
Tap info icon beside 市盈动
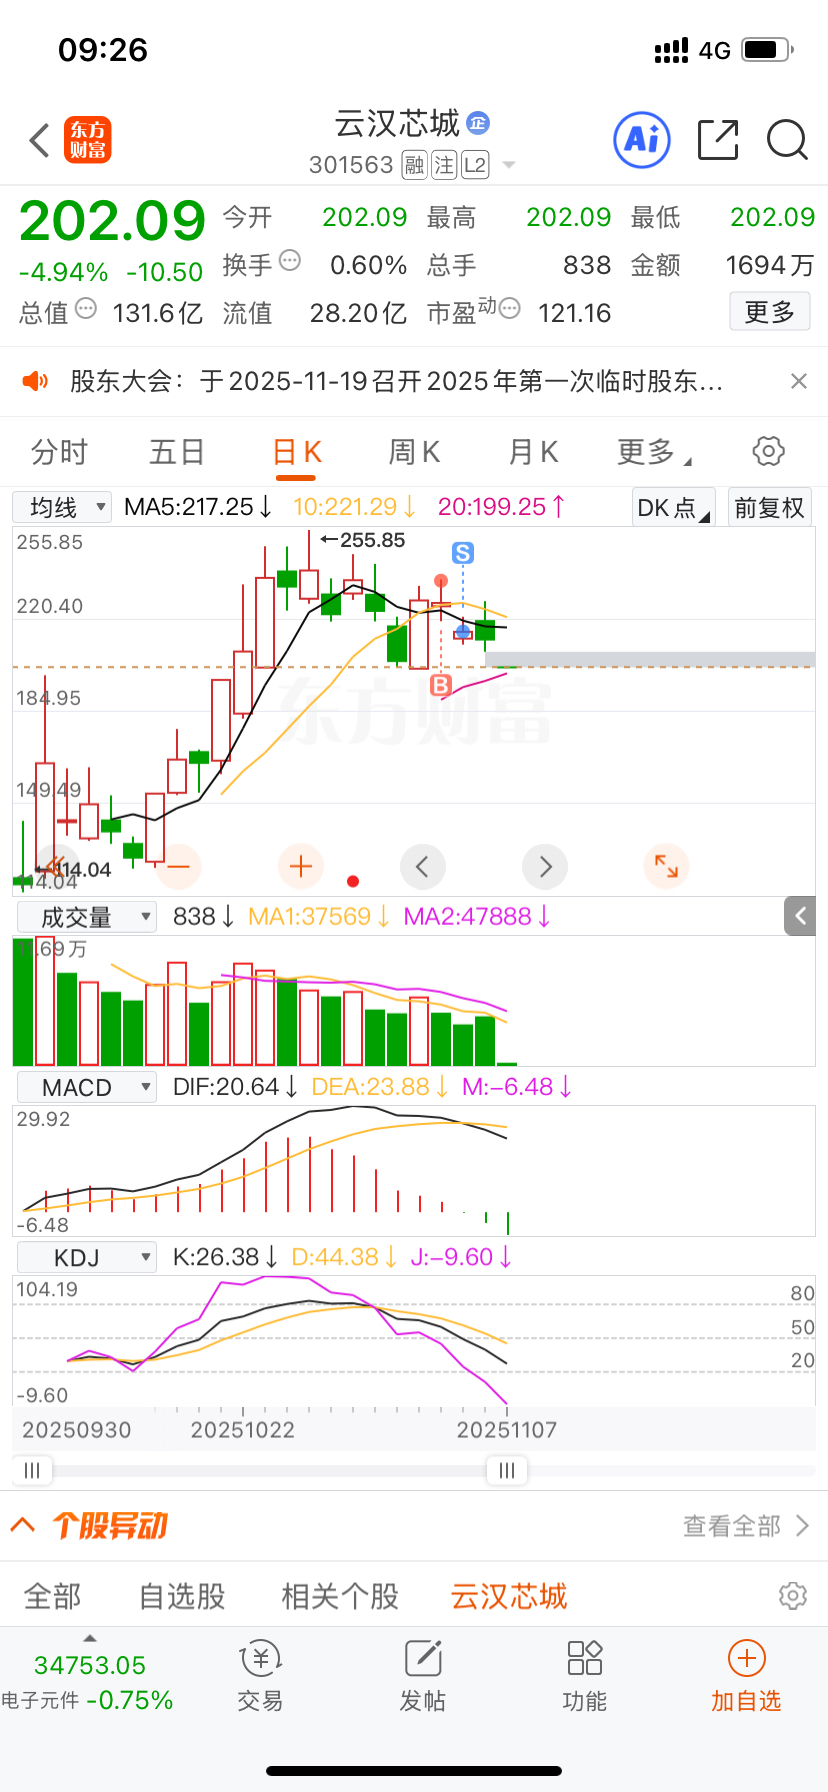tap(509, 309)
